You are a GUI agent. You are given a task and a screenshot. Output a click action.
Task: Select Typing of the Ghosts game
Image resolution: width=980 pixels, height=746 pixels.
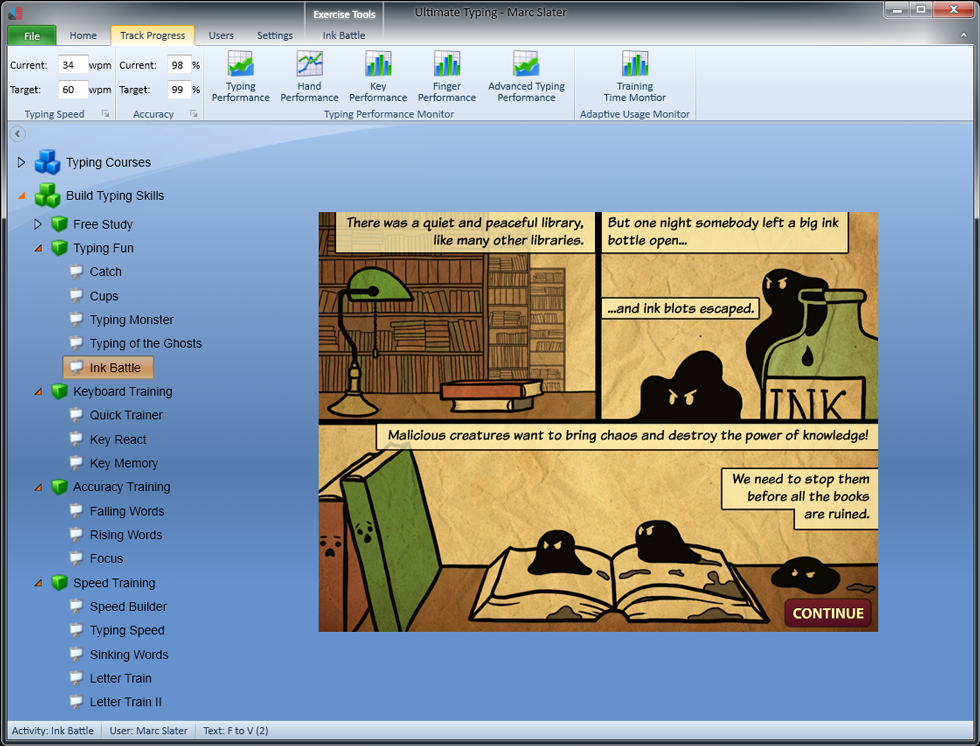tap(145, 343)
